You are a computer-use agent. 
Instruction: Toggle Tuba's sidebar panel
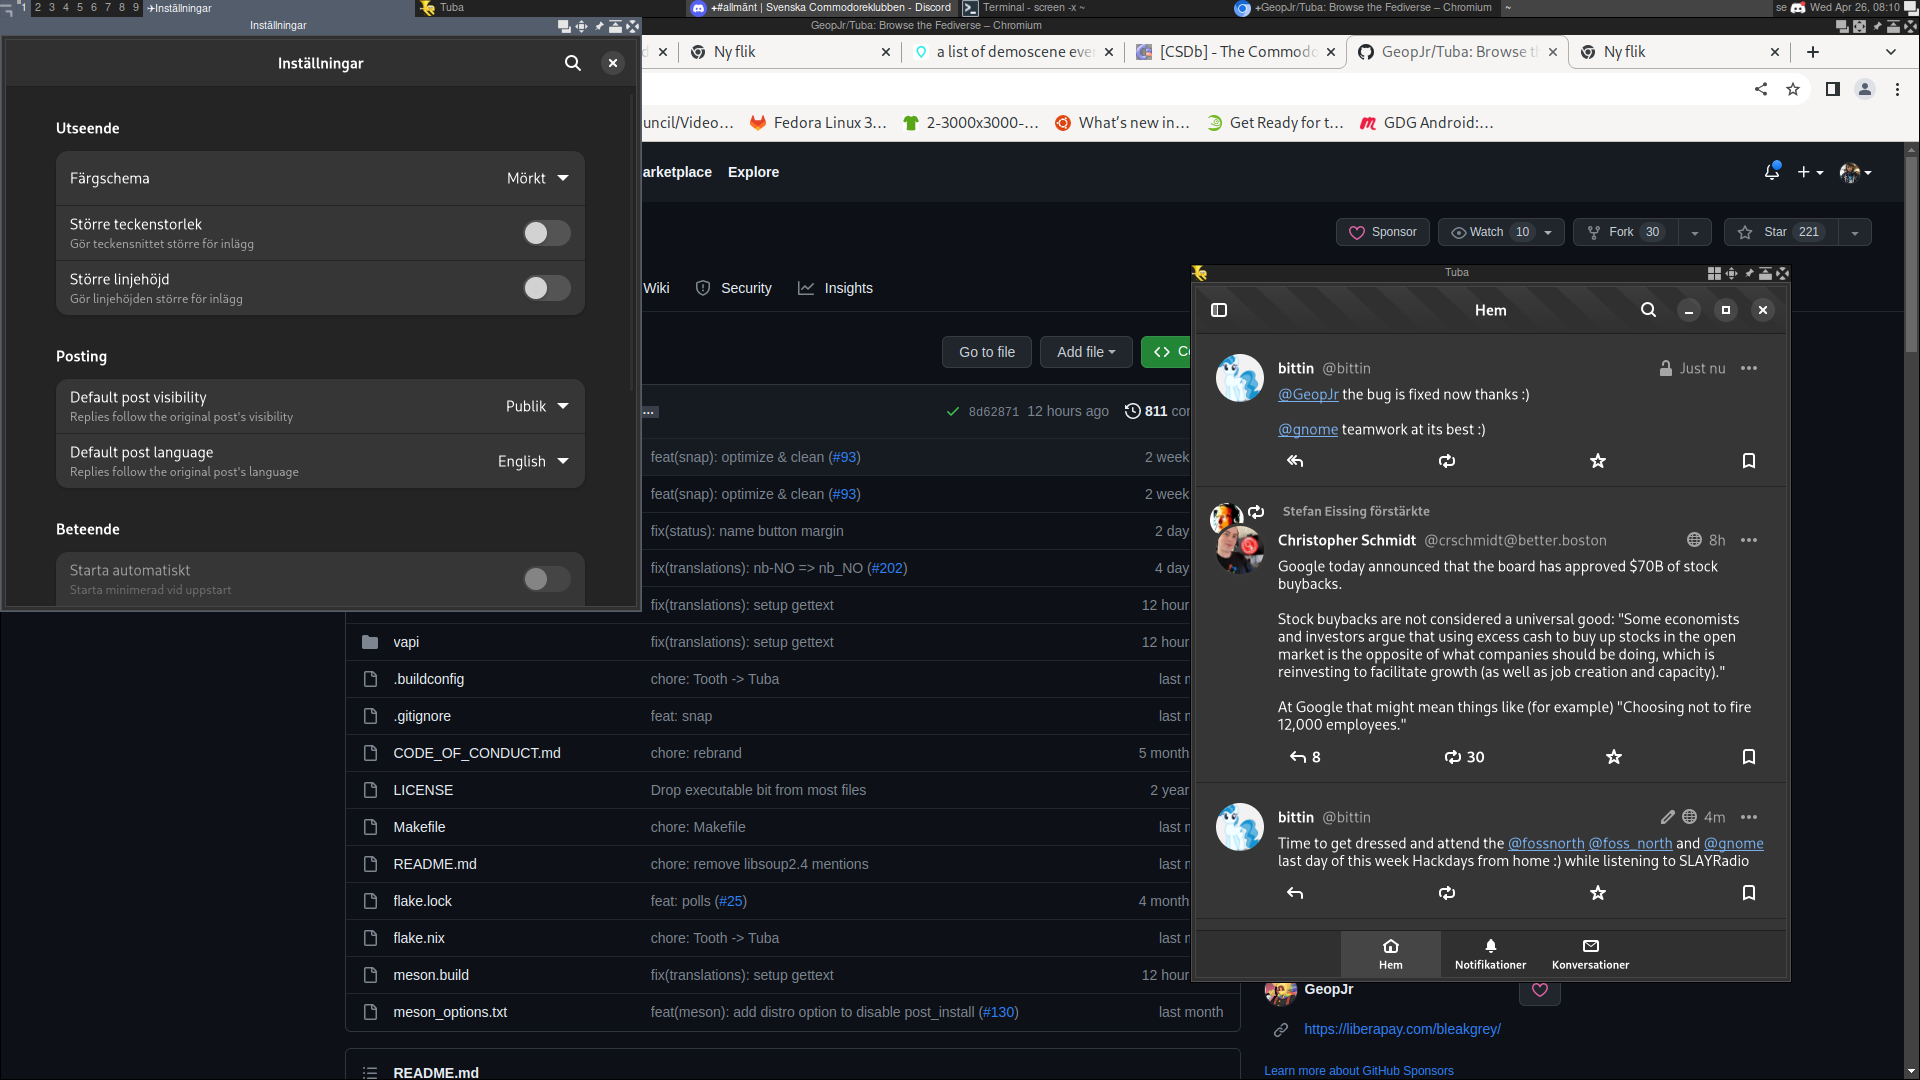[1219, 310]
